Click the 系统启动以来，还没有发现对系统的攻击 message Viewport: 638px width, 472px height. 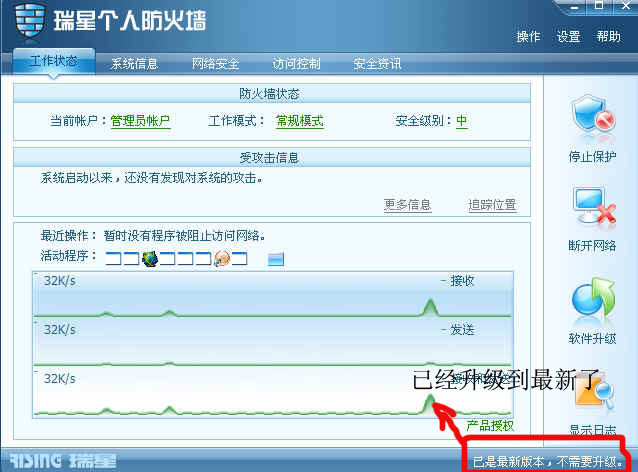tap(151, 178)
